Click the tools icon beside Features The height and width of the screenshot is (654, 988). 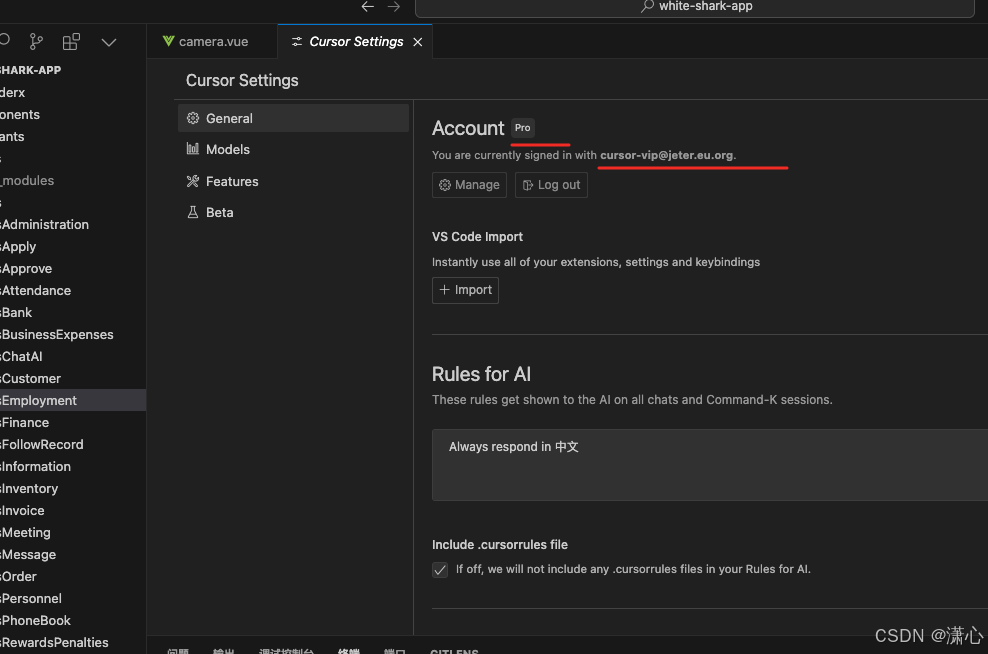193,181
